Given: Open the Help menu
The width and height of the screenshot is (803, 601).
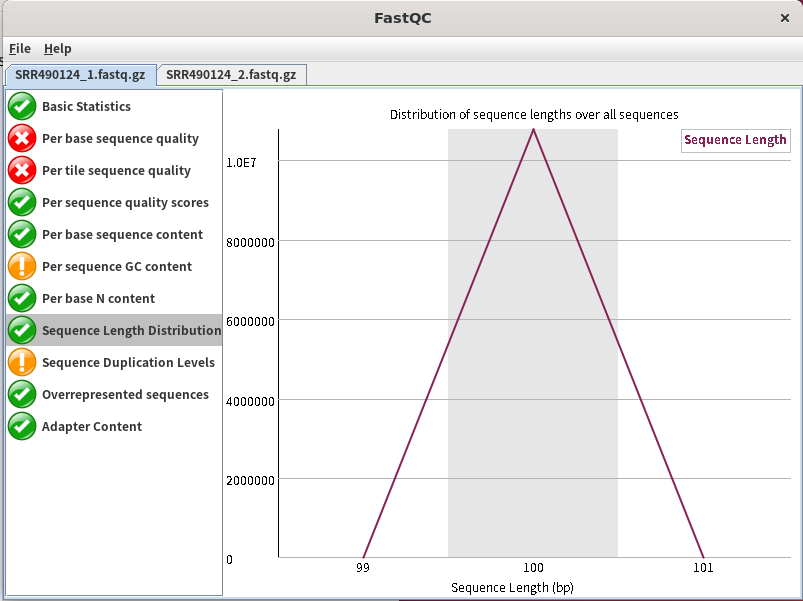Looking at the screenshot, I should point(57,49).
